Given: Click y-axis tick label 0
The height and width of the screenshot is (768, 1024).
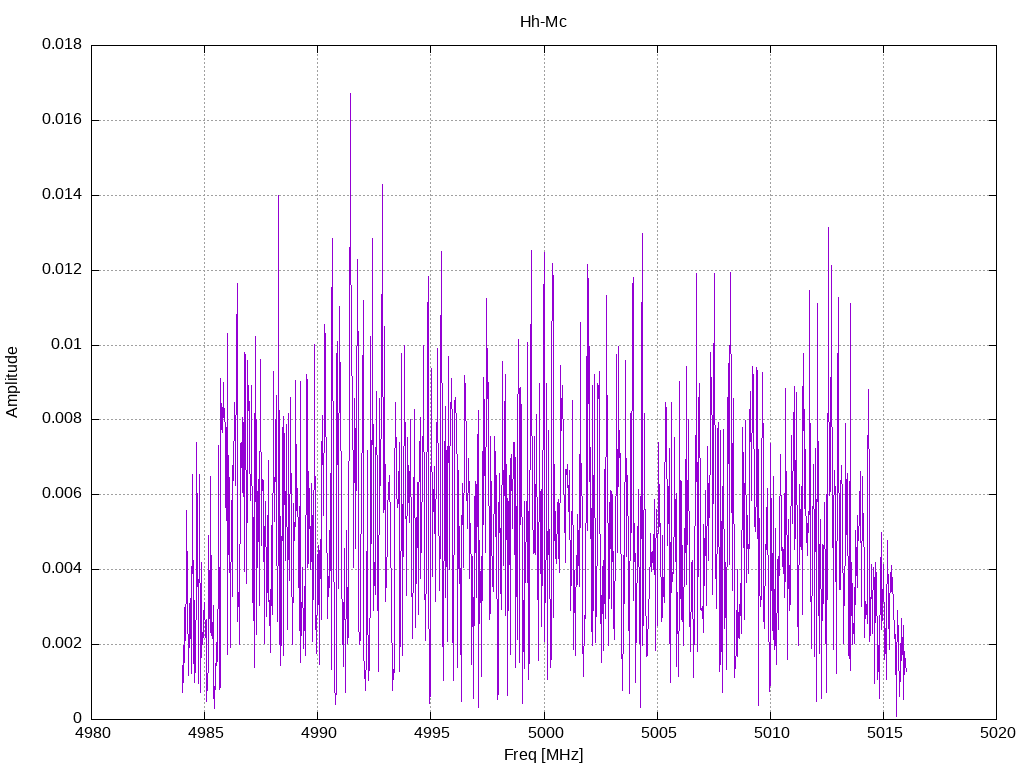Looking at the screenshot, I should (78, 718).
